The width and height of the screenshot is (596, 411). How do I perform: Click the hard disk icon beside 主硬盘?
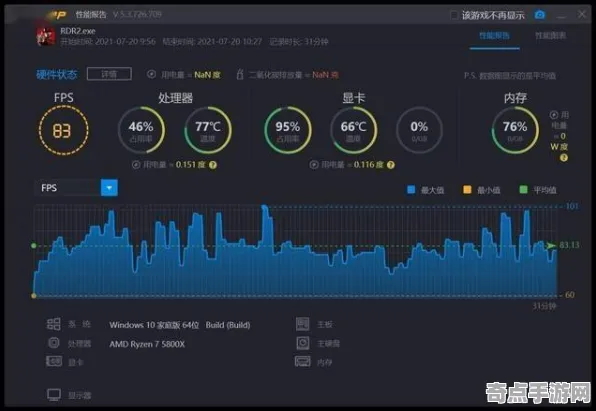(303, 343)
